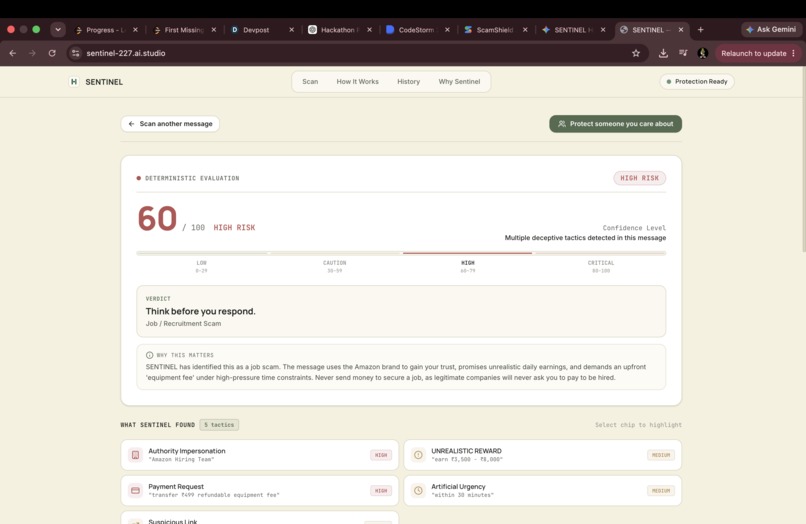This screenshot has height=524, width=806.
Task: Click Job / Recruitment Scam verdict text
Action: (x=184, y=323)
